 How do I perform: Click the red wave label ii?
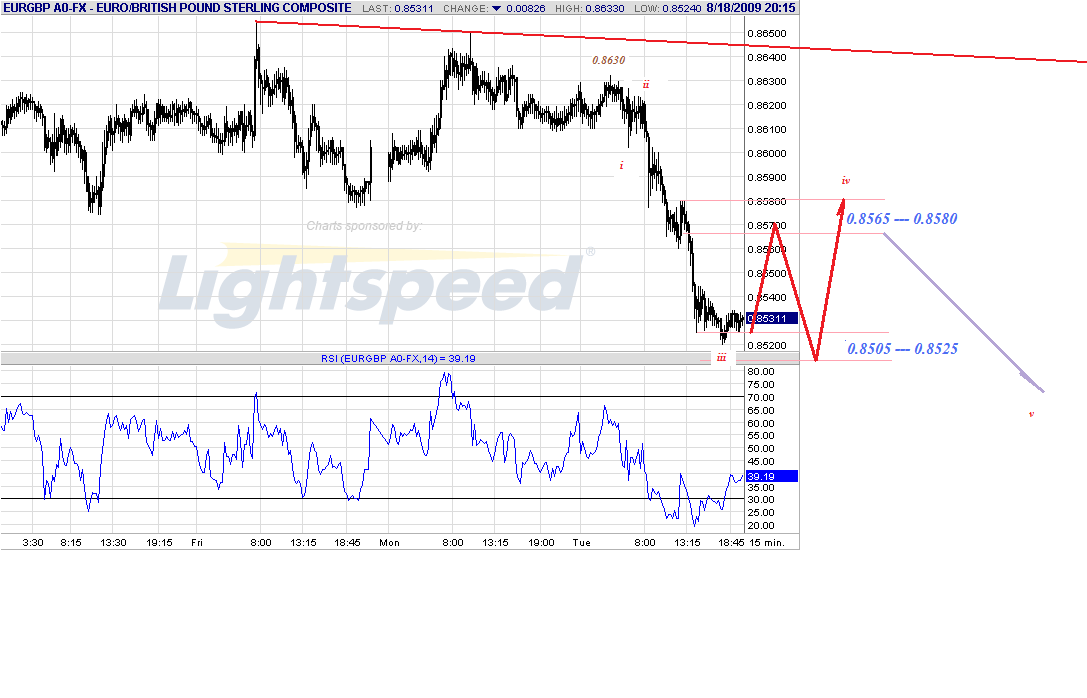(645, 85)
